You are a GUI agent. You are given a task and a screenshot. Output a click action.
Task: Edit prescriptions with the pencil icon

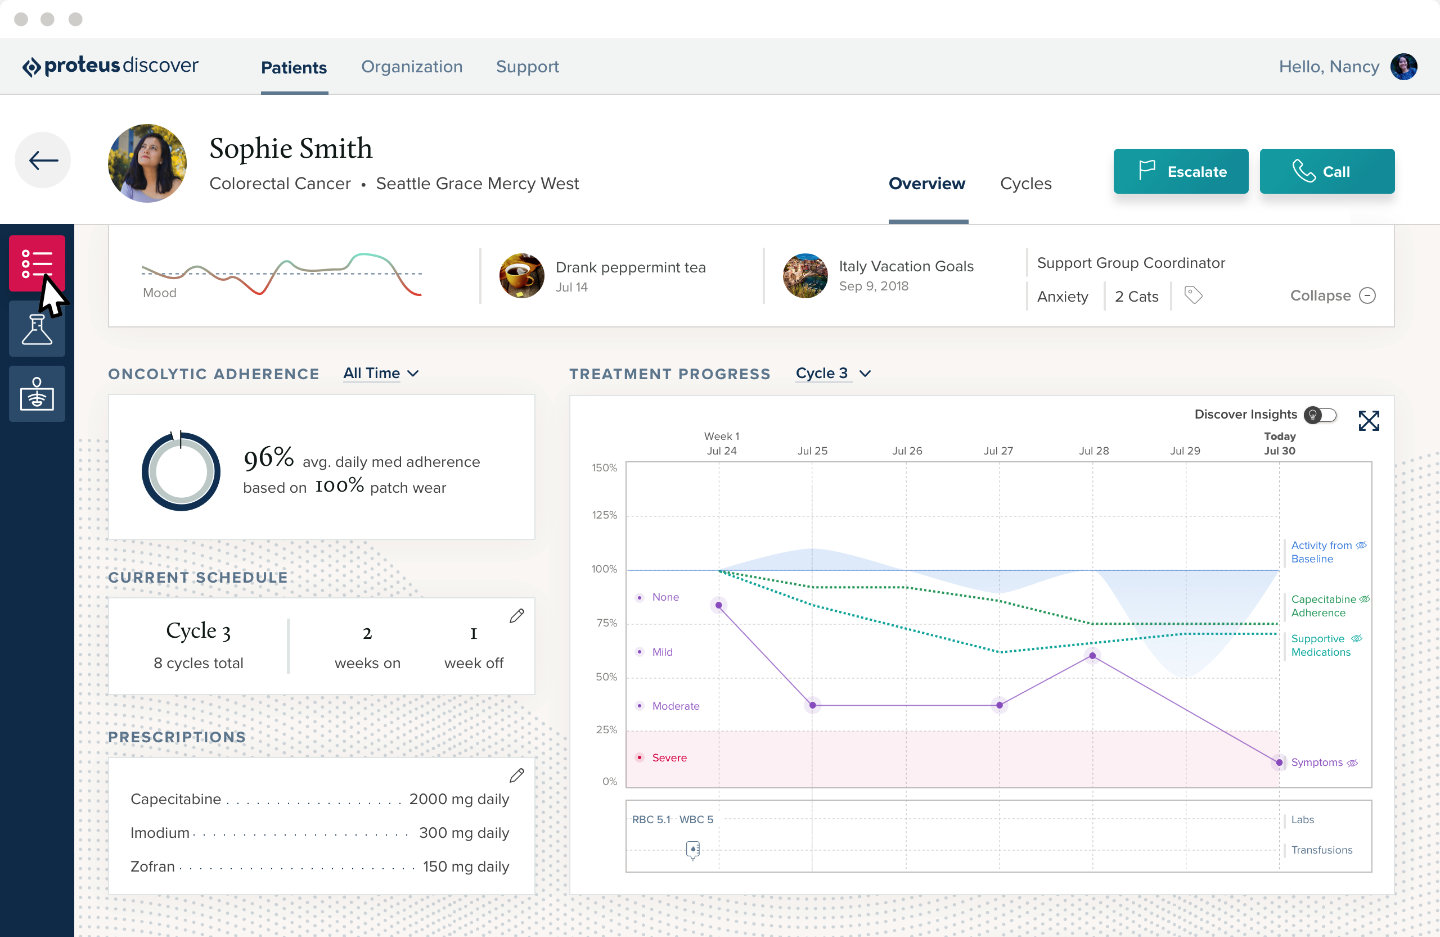pyautogui.click(x=516, y=775)
